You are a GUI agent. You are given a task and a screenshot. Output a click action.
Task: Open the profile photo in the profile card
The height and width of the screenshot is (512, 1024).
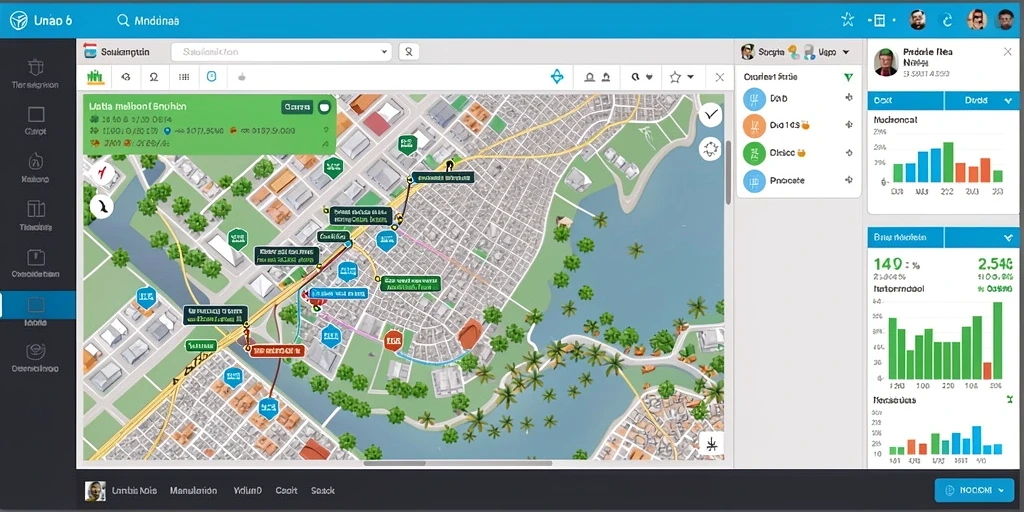pos(886,62)
